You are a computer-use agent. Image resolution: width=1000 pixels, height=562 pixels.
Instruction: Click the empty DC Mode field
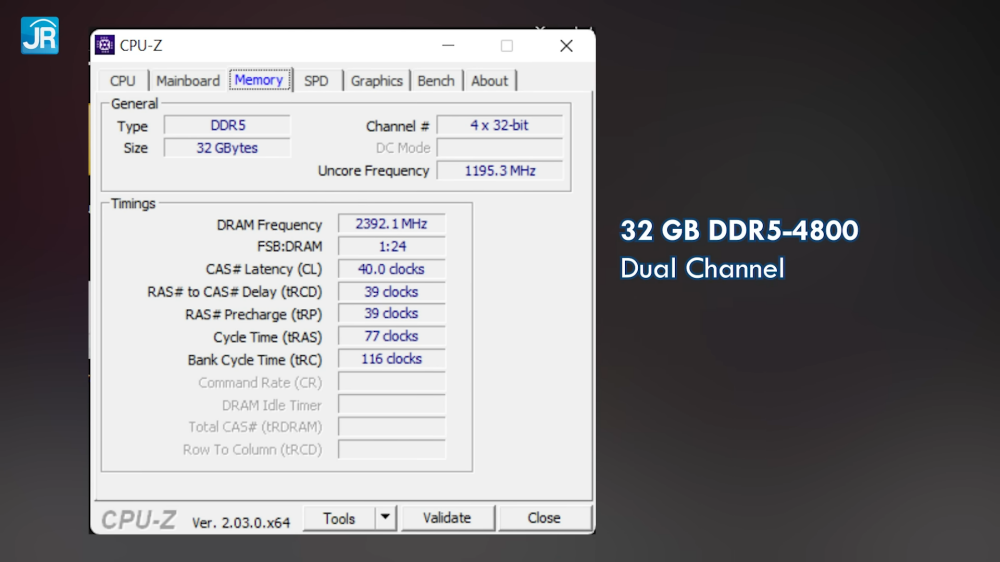click(x=499, y=148)
